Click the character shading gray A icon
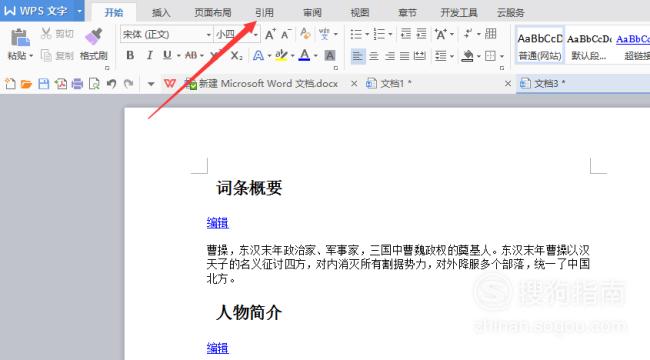 click(x=330, y=55)
